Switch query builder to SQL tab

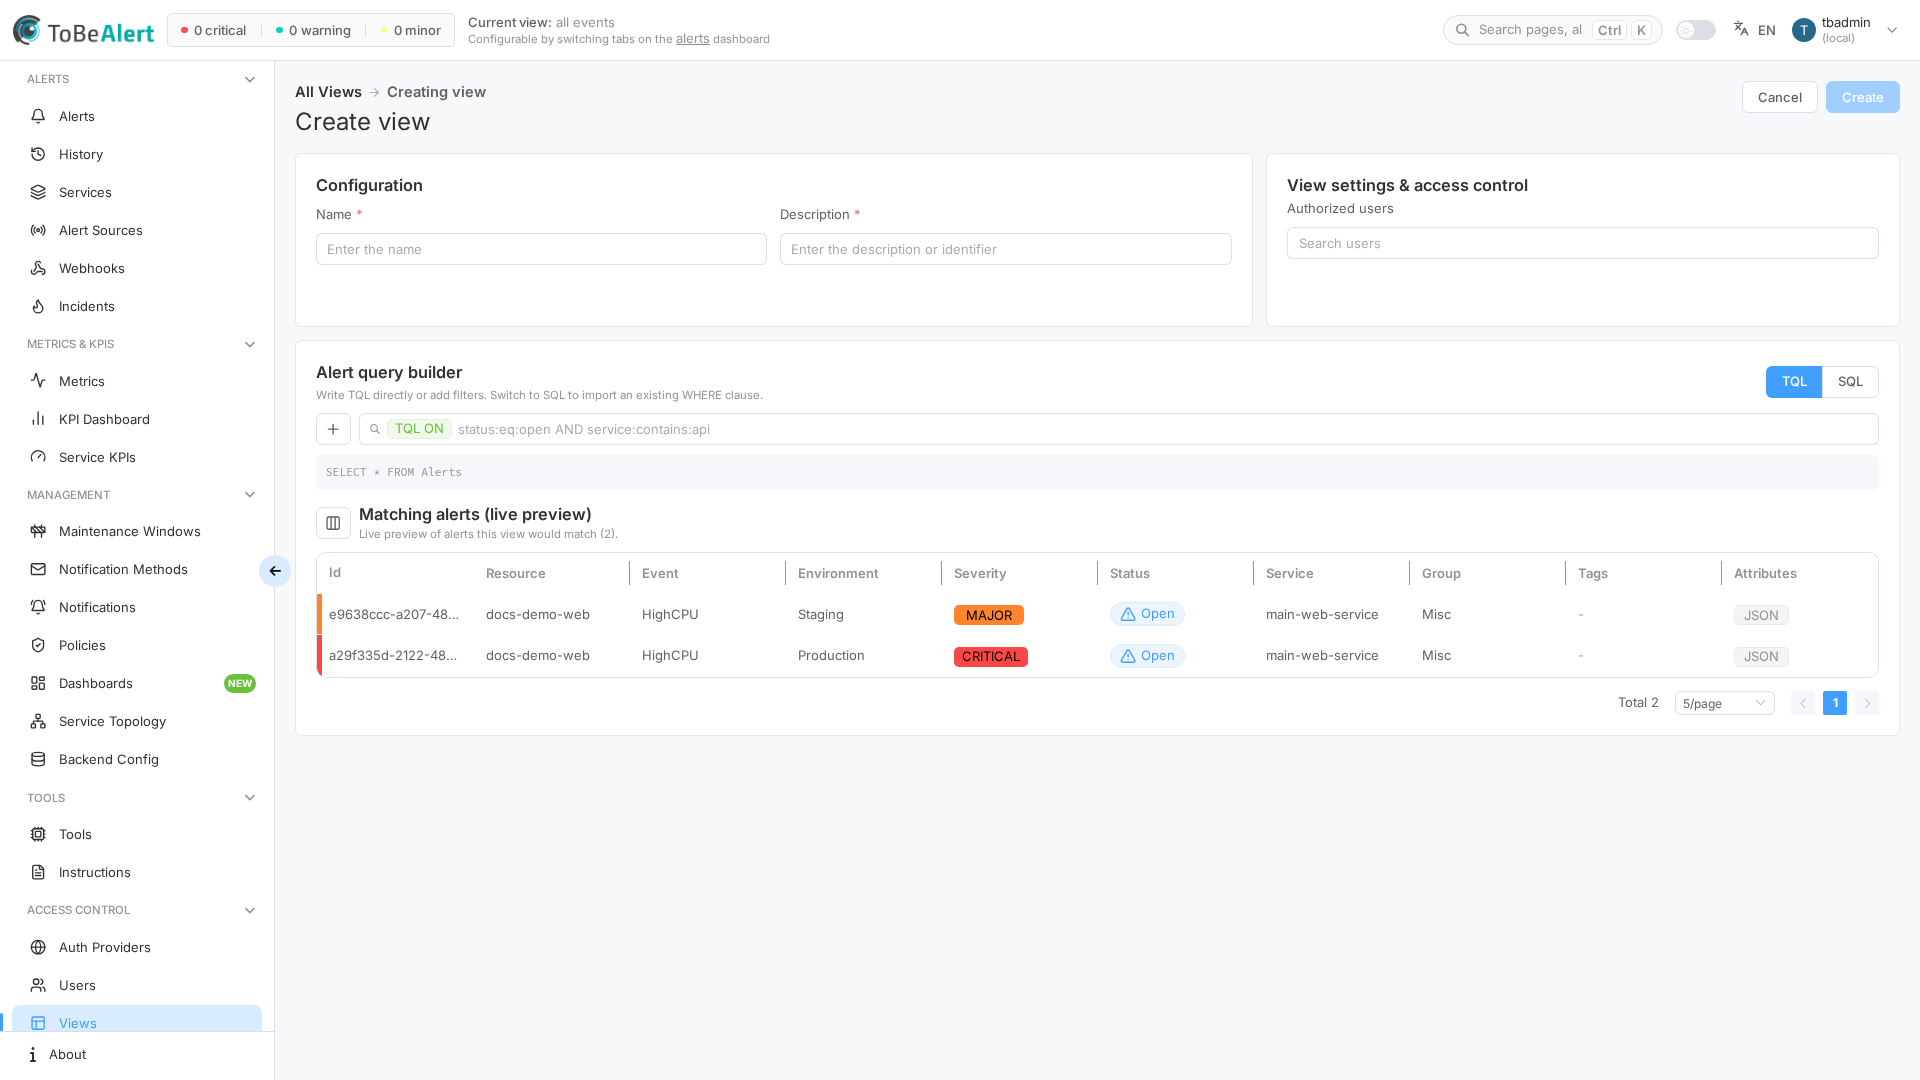click(1850, 382)
